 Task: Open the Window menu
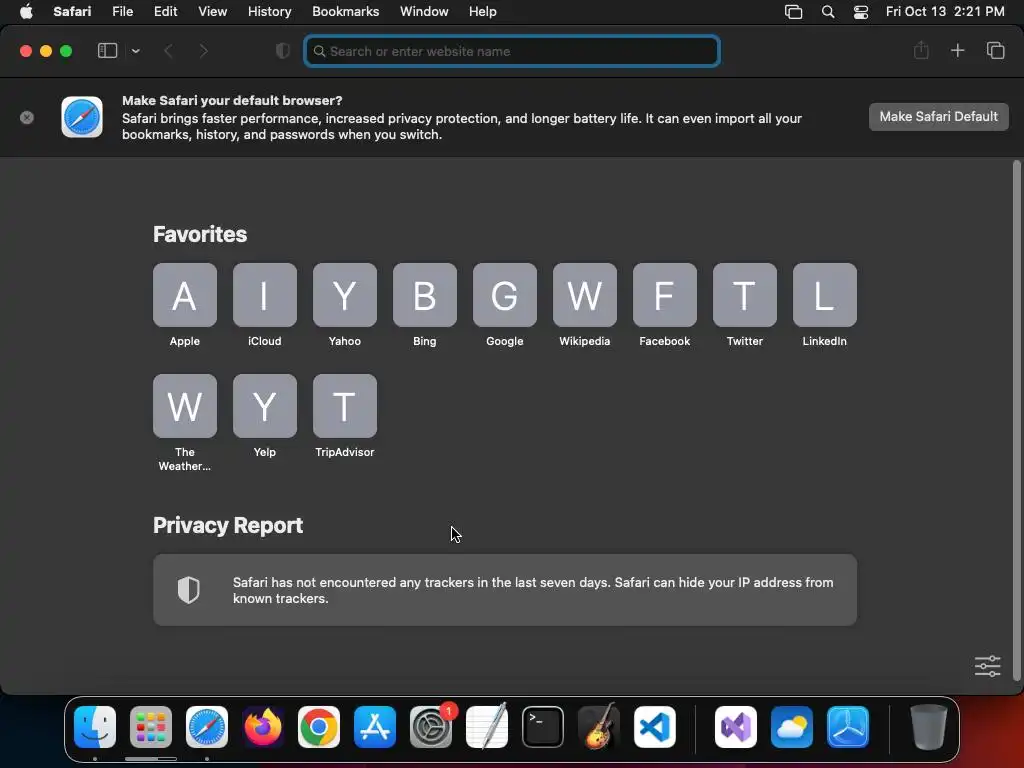(424, 11)
